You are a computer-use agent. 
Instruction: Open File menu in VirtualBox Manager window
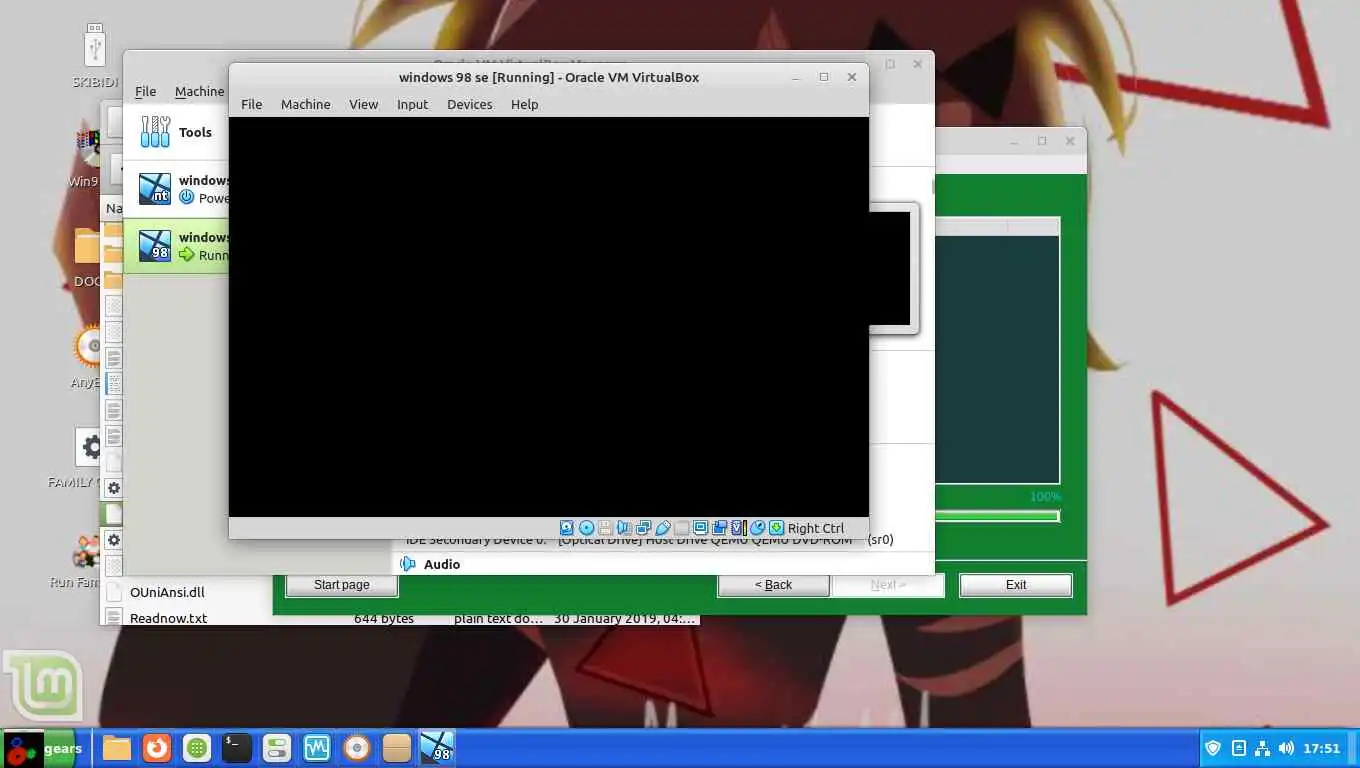[145, 91]
